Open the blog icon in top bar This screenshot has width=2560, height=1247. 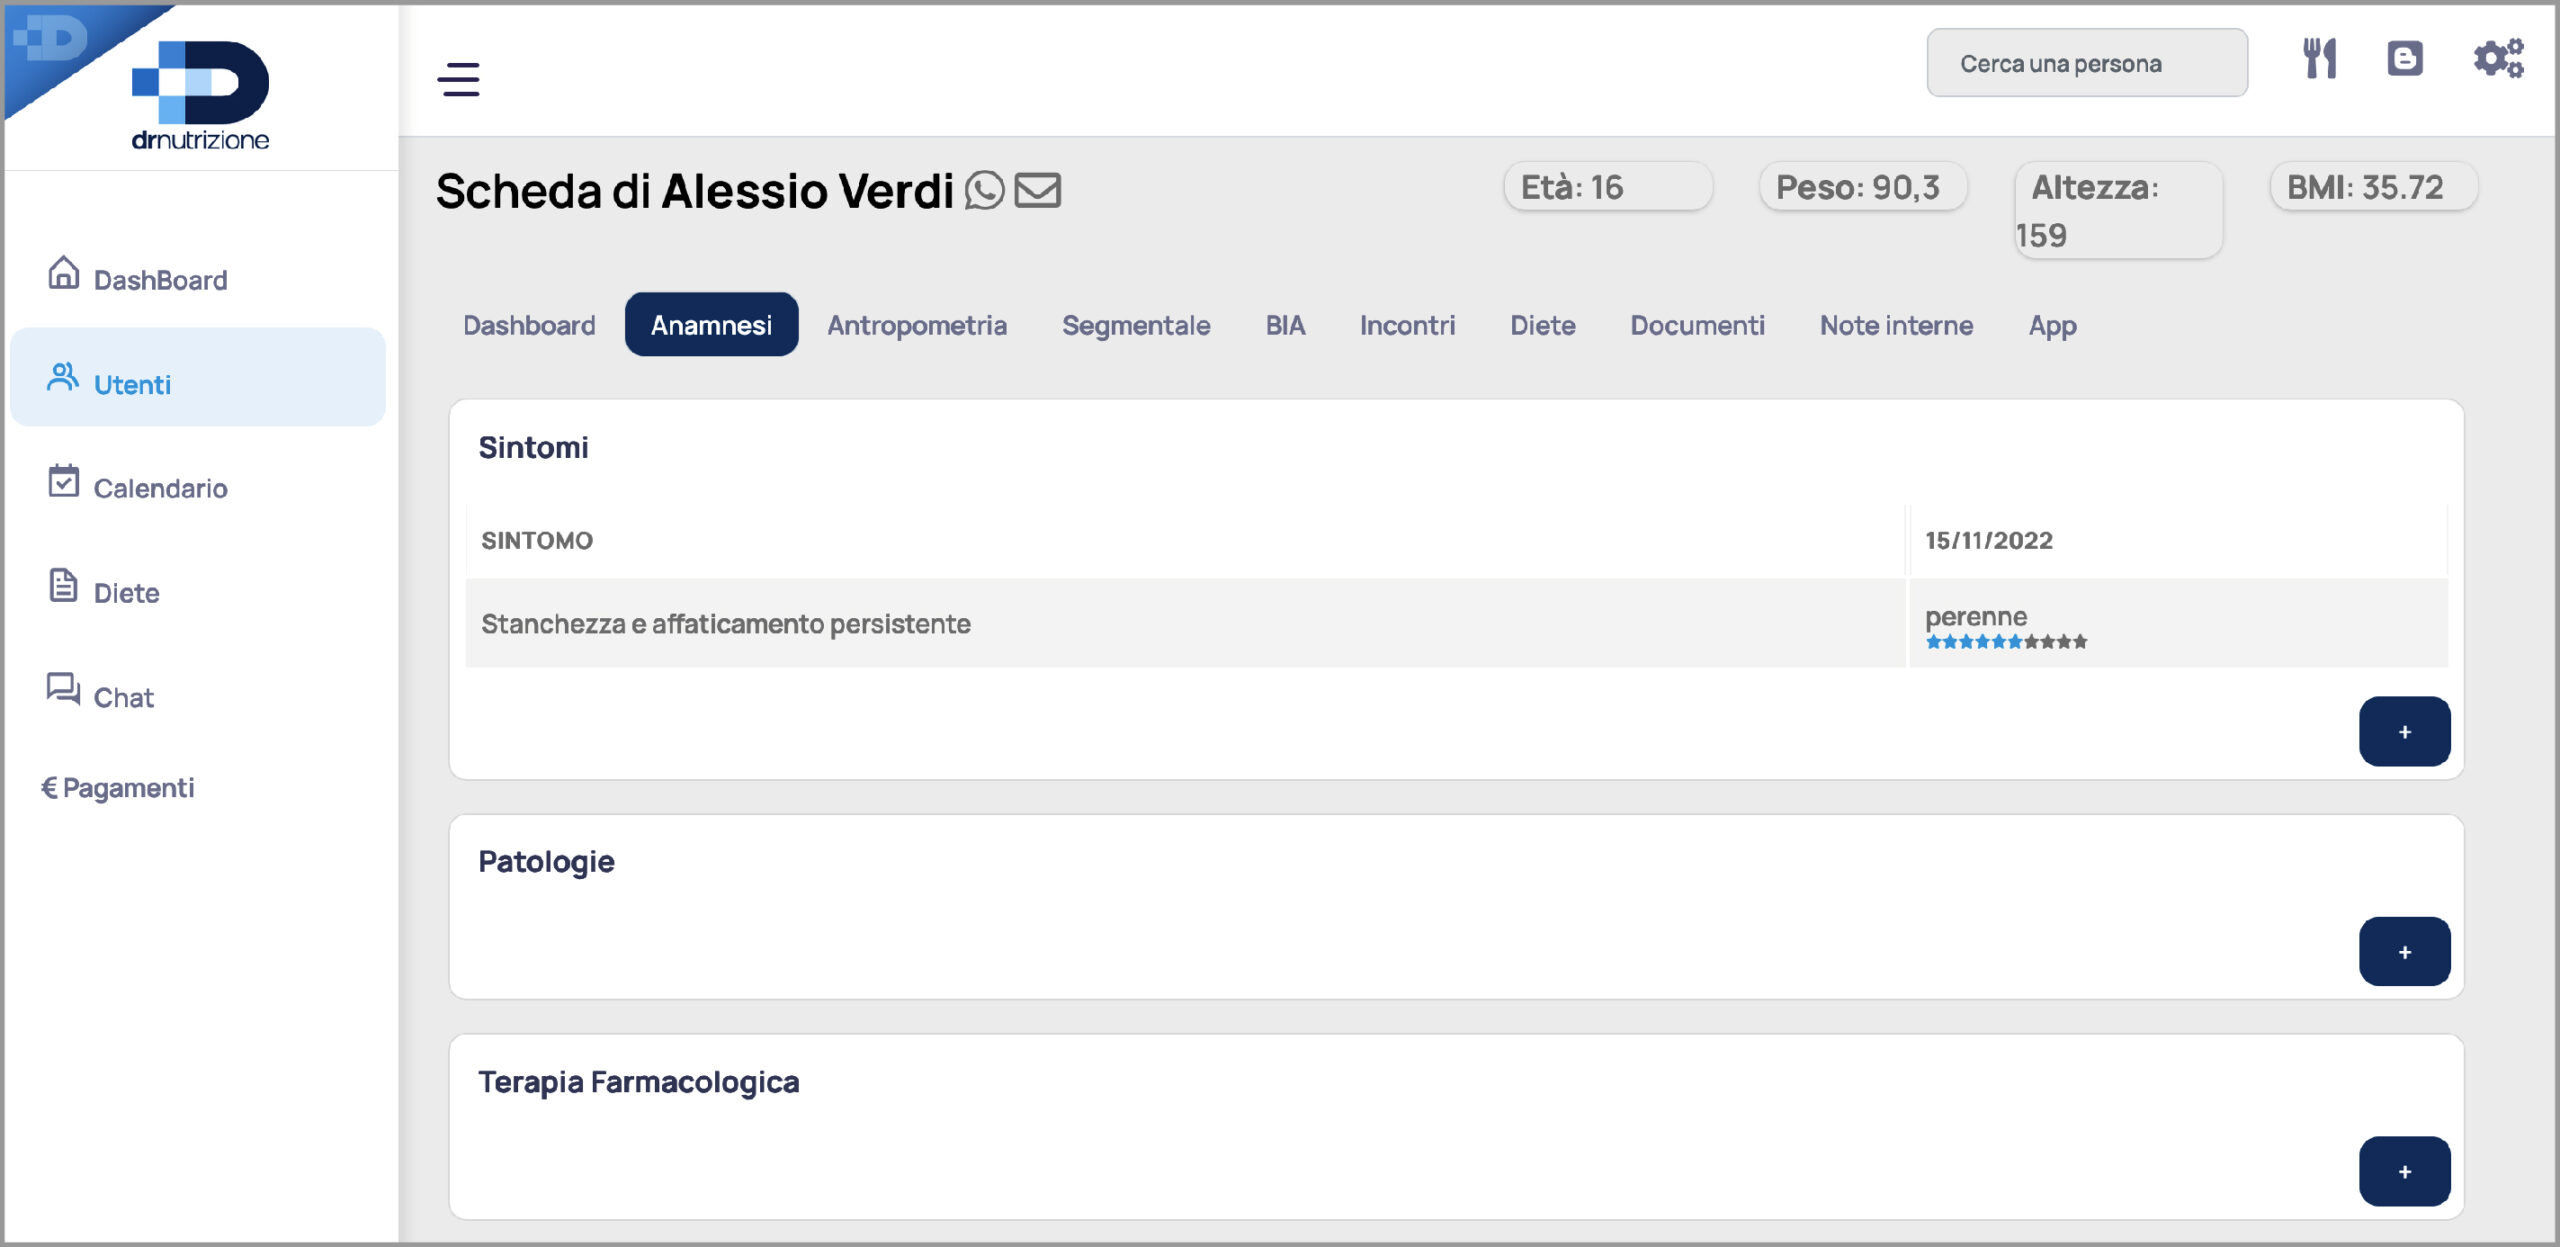pos(2405,59)
